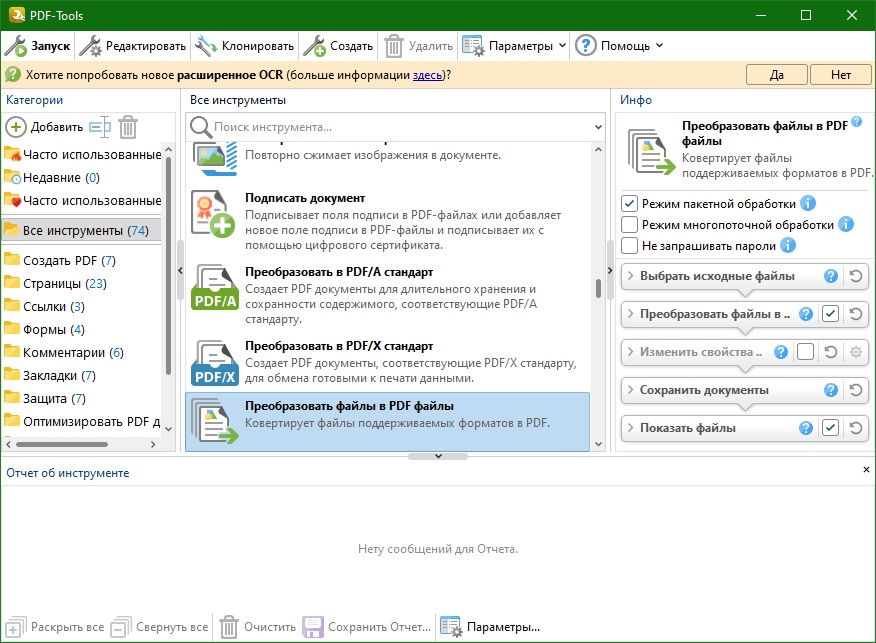Click the Запуск toolbar icon
Image resolution: width=876 pixels, height=643 pixels.
16,46
